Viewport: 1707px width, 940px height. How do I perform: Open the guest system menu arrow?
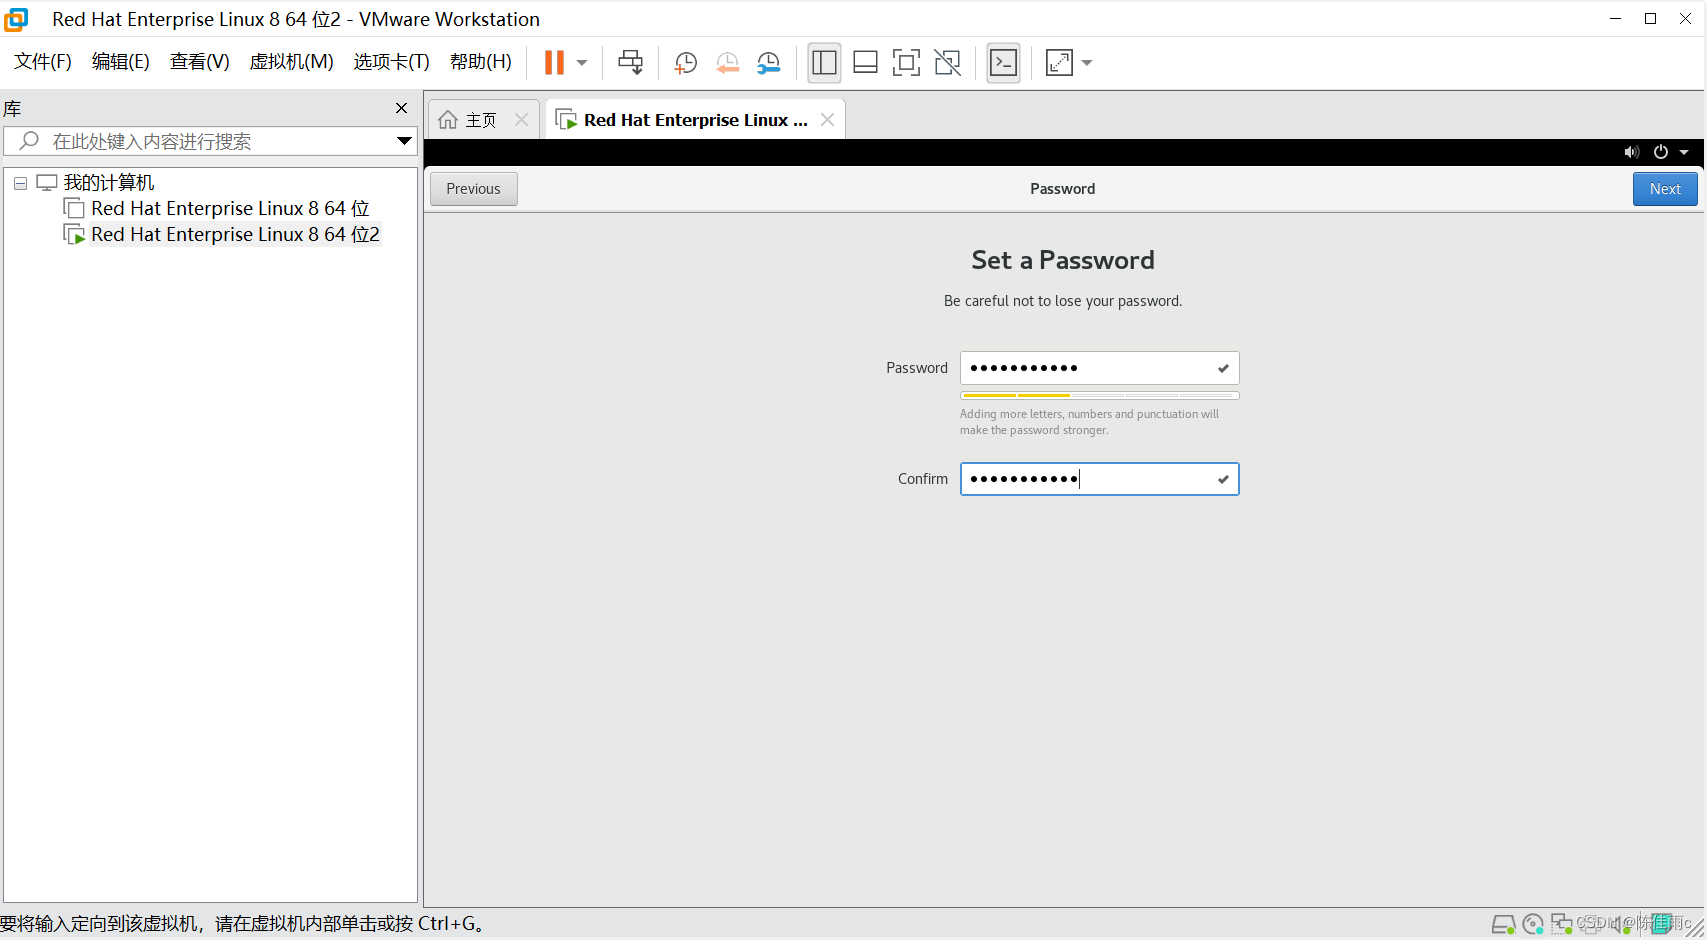pyautogui.click(x=1684, y=152)
